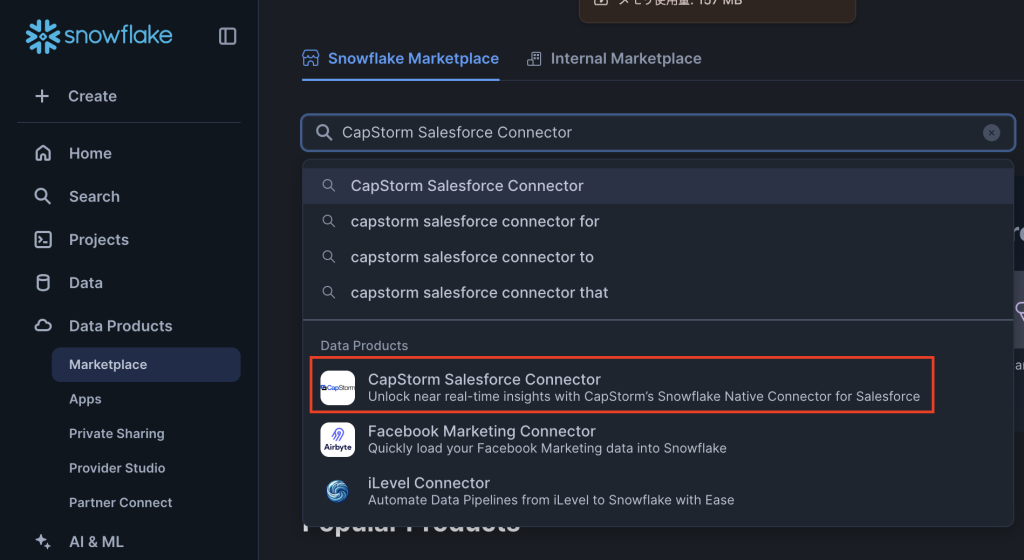The image size is (1024, 560).
Task: Click the Search magnifier icon in sidebar
Action: [x=42, y=196]
